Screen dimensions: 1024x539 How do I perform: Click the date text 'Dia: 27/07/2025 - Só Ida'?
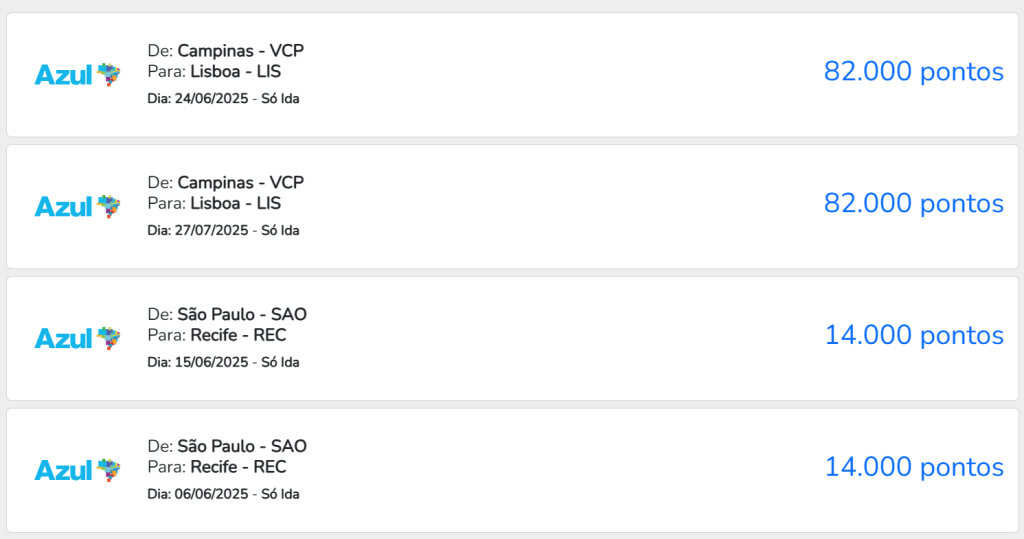pos(223,231)
